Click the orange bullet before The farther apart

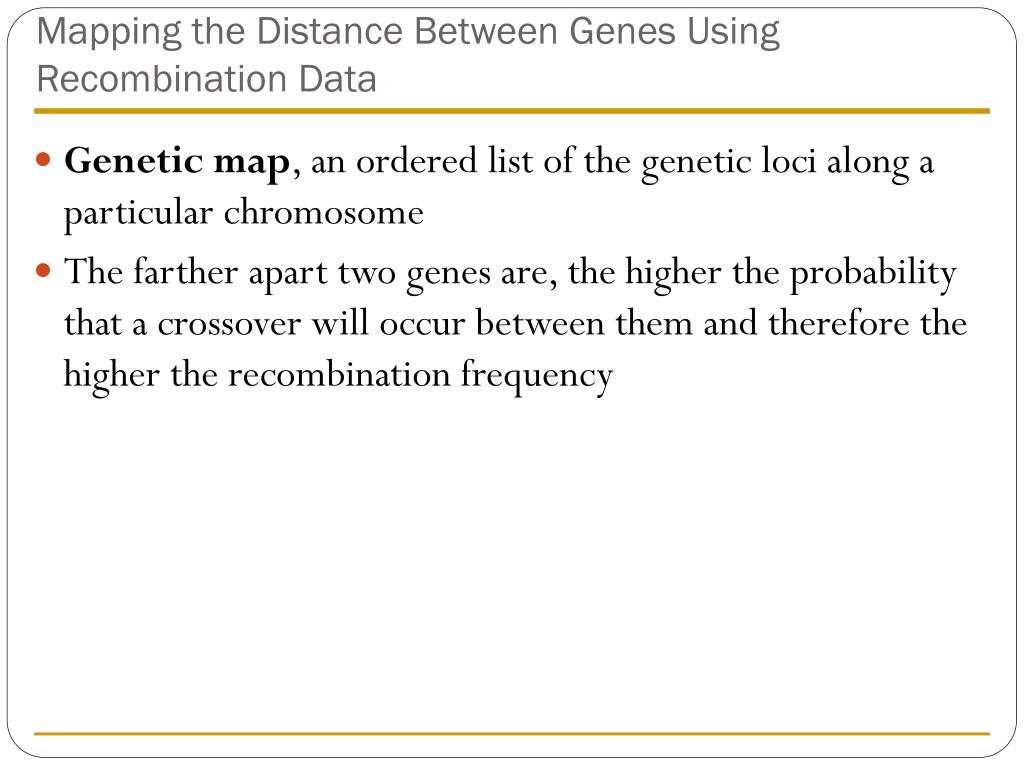point(44,270)
